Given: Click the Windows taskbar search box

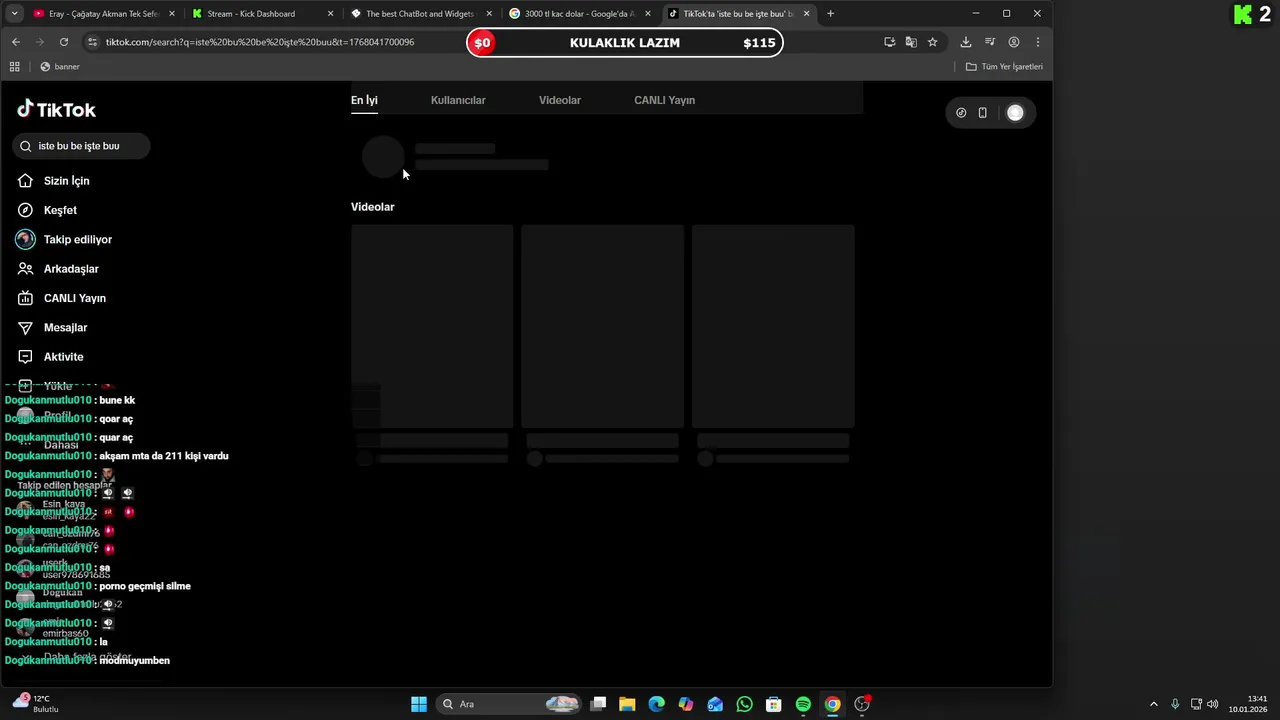Looking at the screenshot, I should tap(510, 704).
